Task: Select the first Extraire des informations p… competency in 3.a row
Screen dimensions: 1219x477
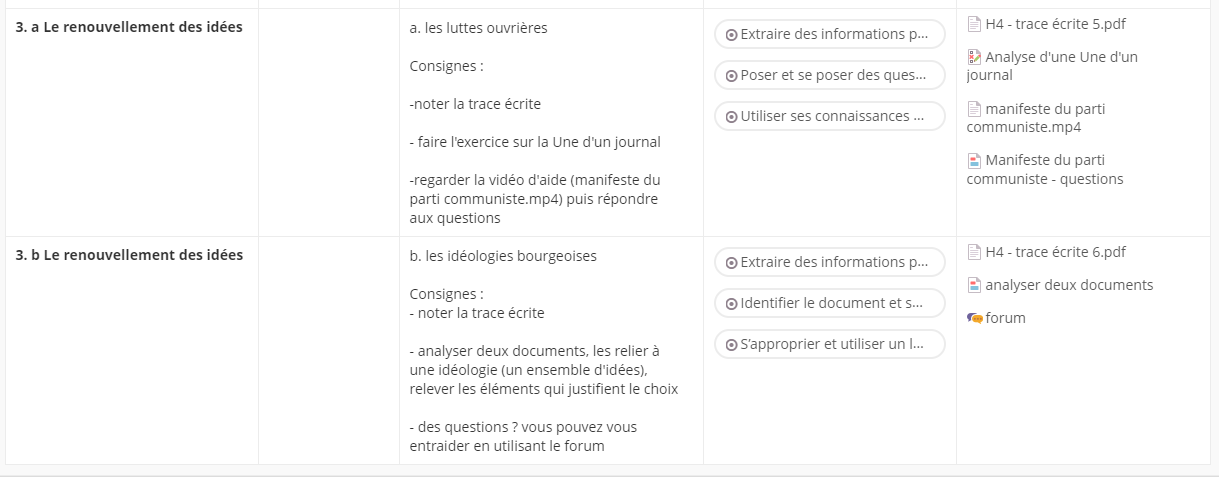Action: click(829, 34)
